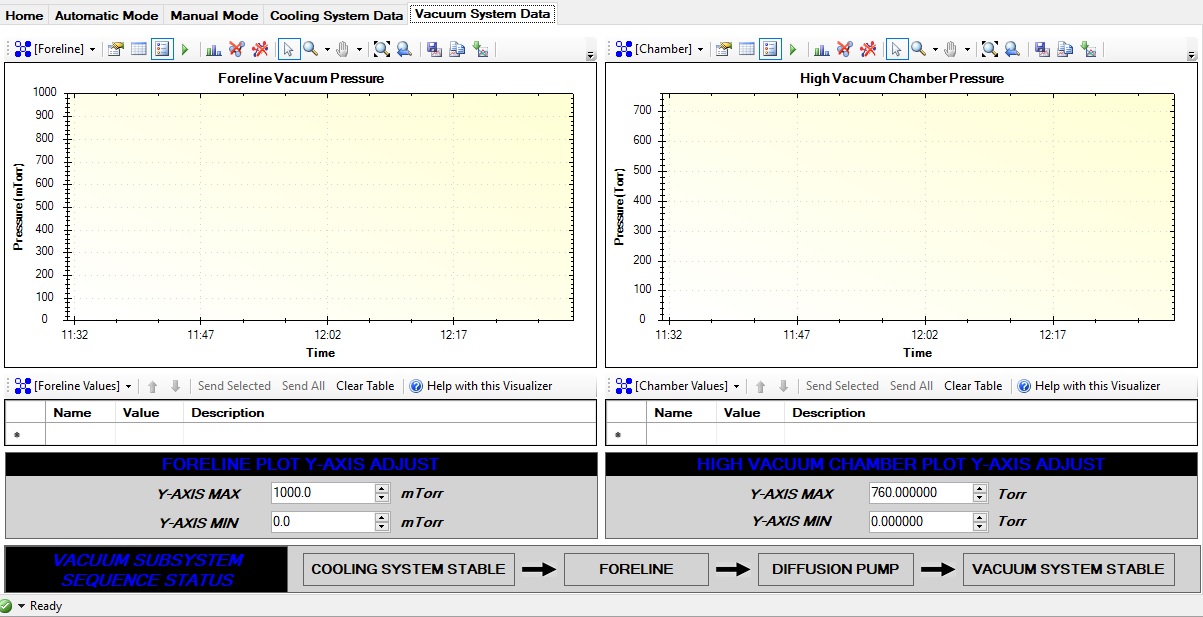This screenshot has height=617, width=1203.
Task: Start the Foreline plot with the green play icon
Action: tap(187, 48)
